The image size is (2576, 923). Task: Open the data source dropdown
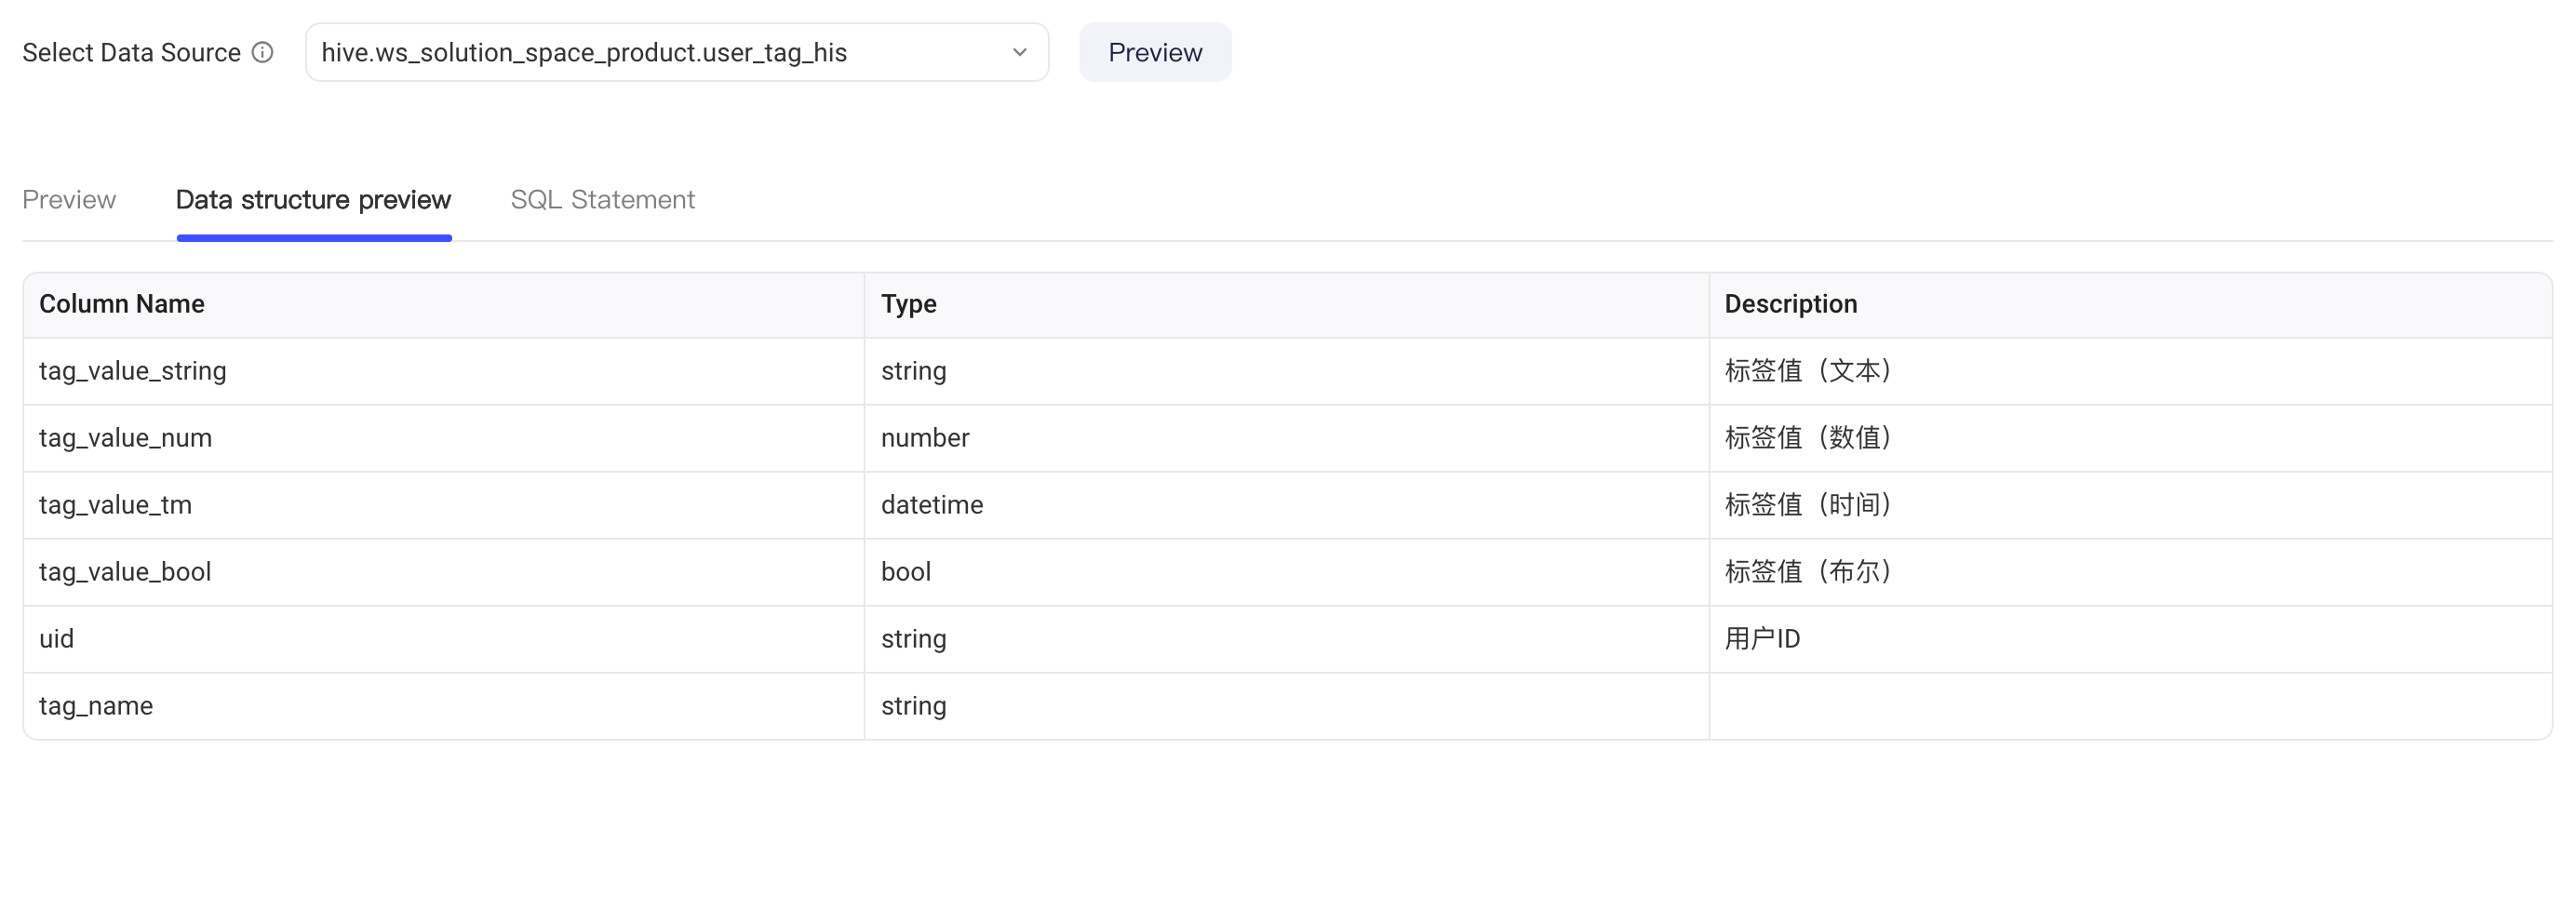pyautogui.click(x=677, y=52)
